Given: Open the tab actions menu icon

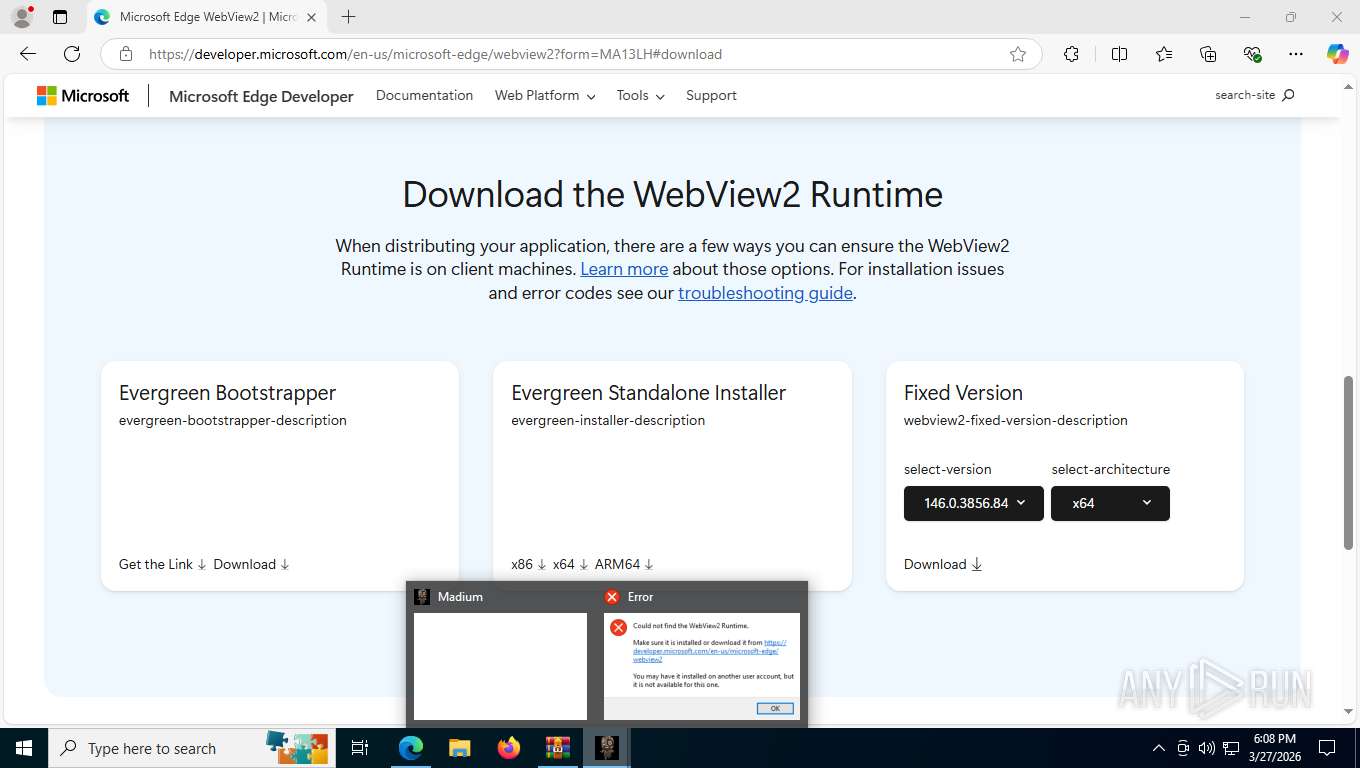Looking at the screenshot, I should [x=60, y=17].
